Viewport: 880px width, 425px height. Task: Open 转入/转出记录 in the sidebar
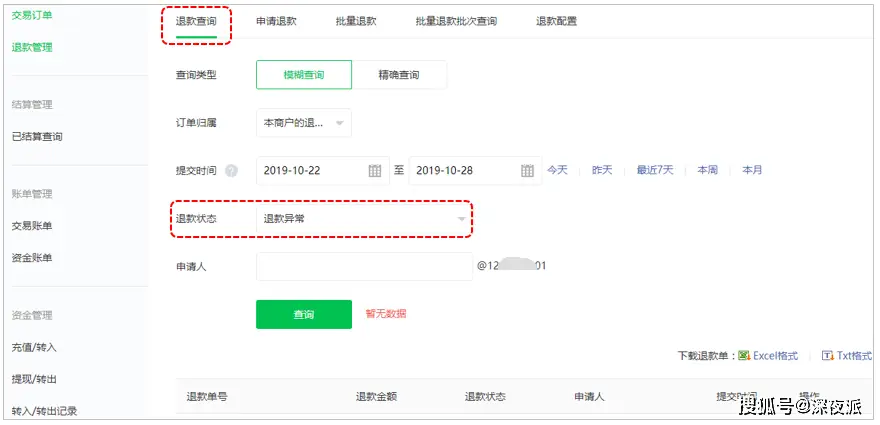click(x=44, y=411)
